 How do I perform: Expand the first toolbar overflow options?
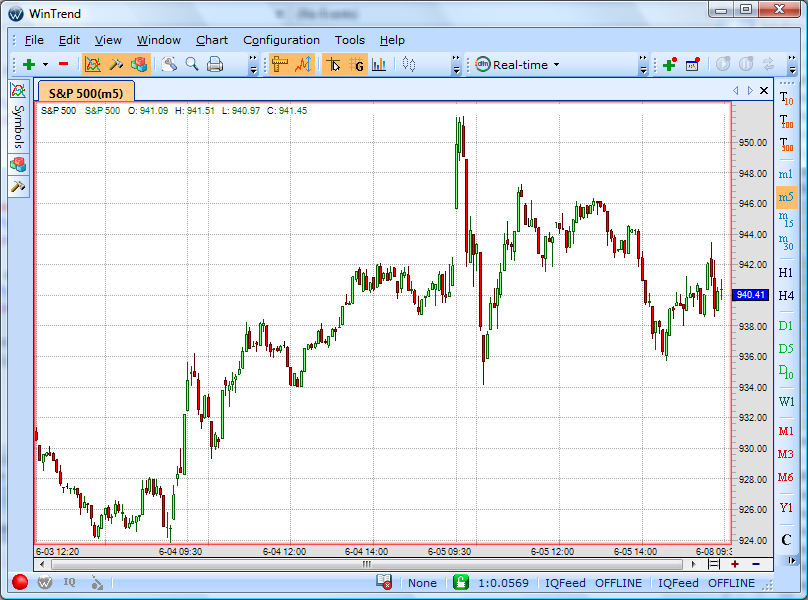(x=253, y=64)
